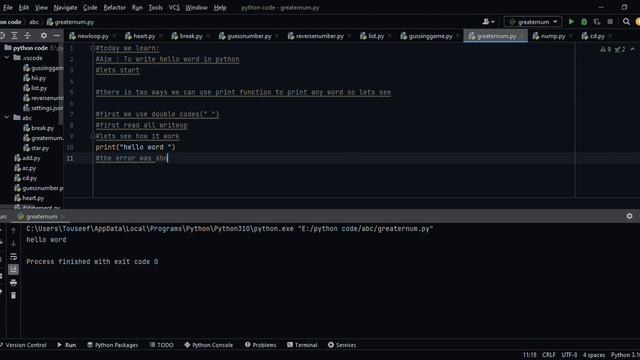Close the heart.py editor tab
Screen dimensions: 640x360
[161, 36]
